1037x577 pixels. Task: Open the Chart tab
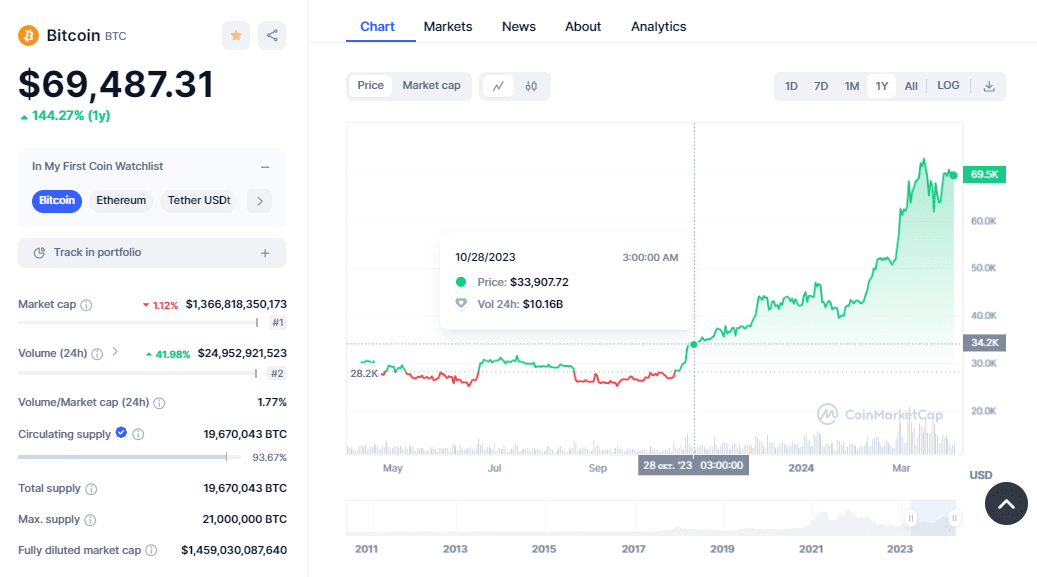point(377,26)
